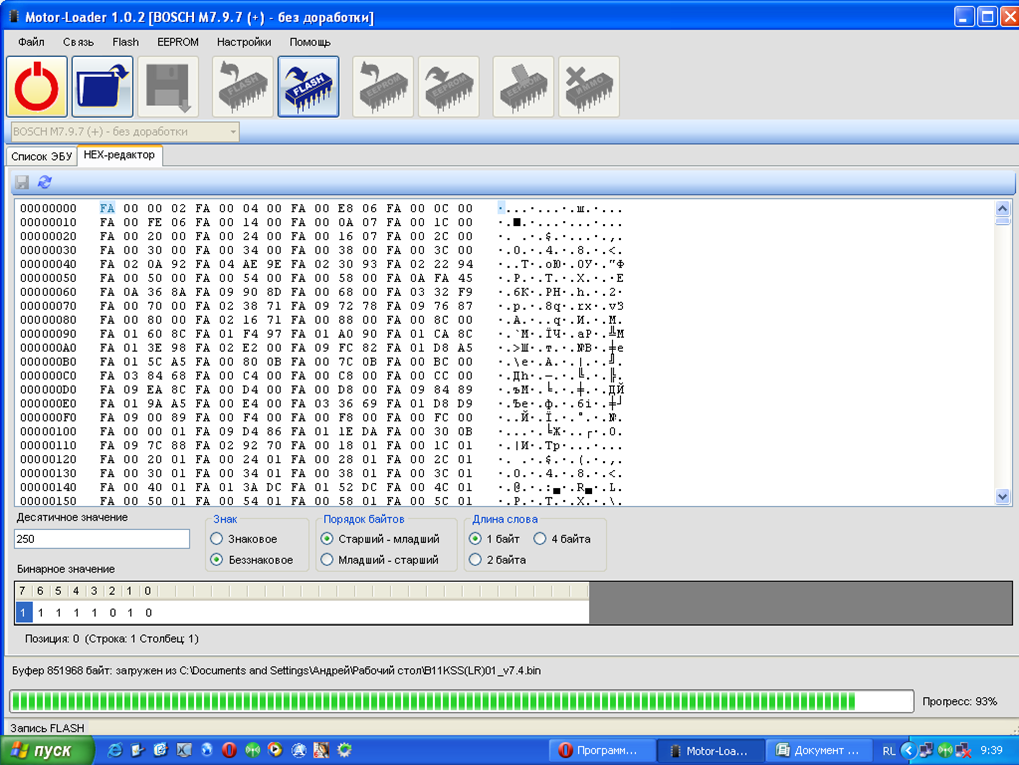This screenshot has width=1019, height=765.
Task: Click the Read EEPROM chip icon
Action: 383,87
